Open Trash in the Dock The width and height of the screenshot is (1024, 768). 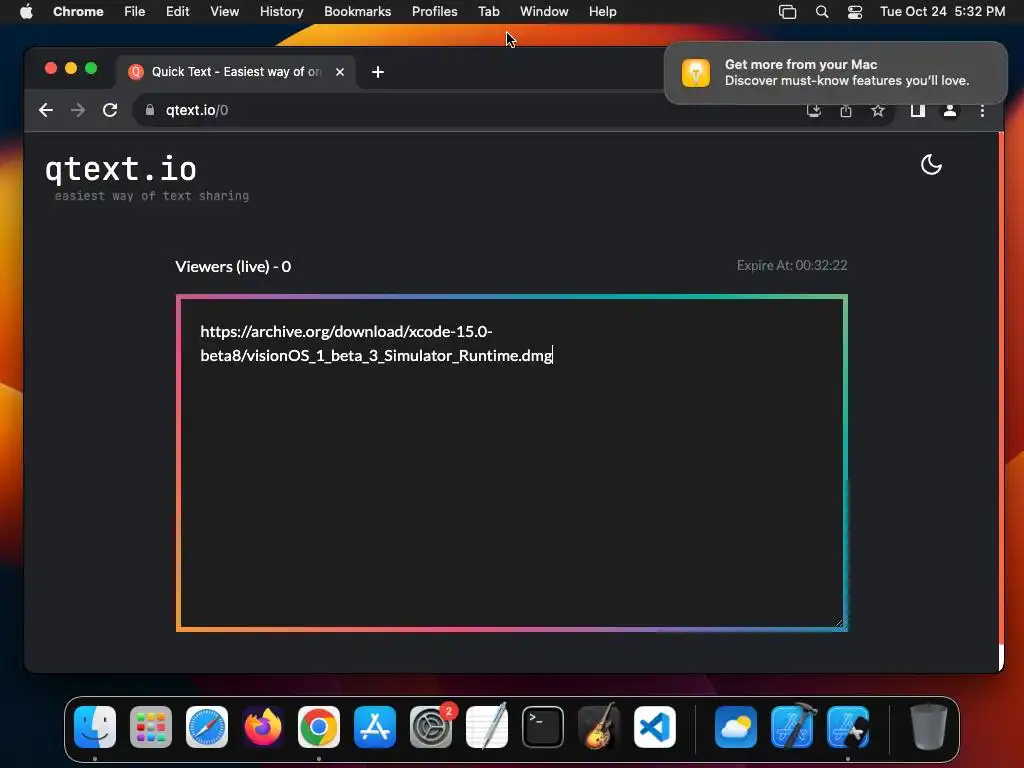point(929,726)
